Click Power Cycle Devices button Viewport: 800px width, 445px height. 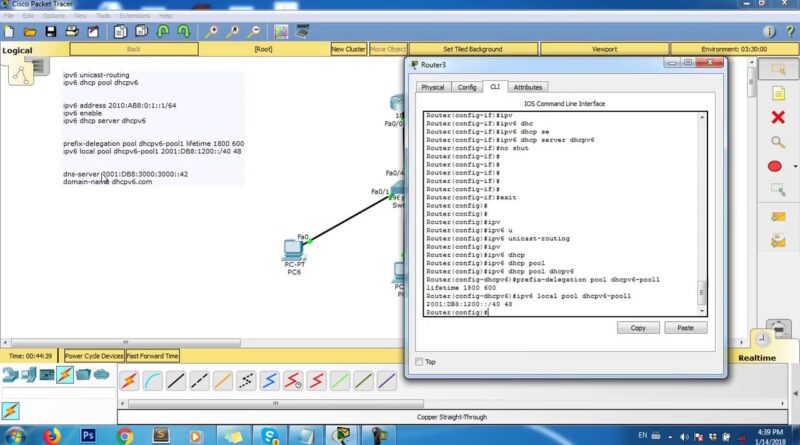click(94, 356)
